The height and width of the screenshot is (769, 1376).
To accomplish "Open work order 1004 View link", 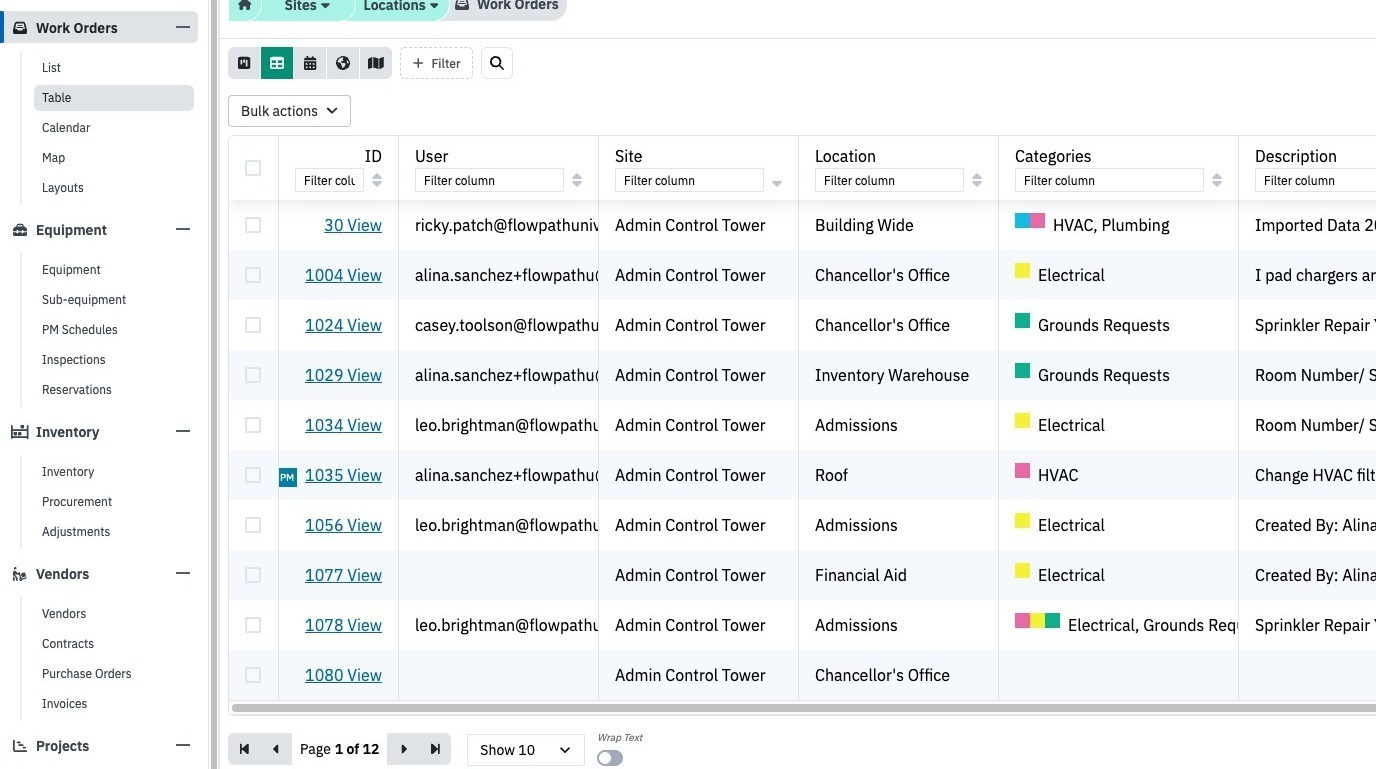I will click(343, 276).
